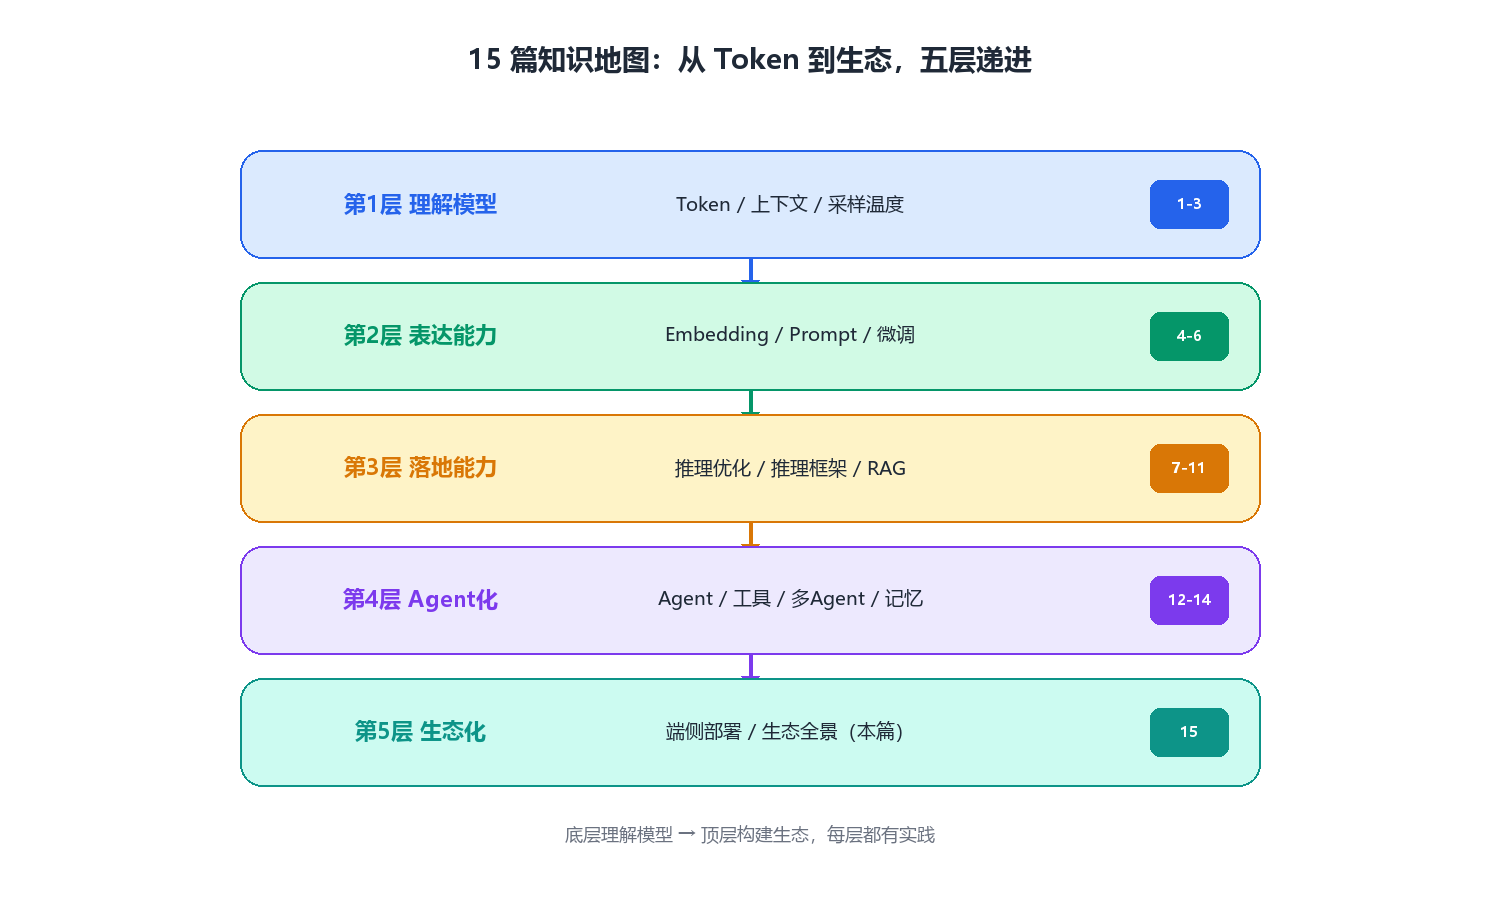The width and height of the screenshot is (1500, 900).
Task: Click the 第4层 Agent化 label
Action: tap(420, 600)
